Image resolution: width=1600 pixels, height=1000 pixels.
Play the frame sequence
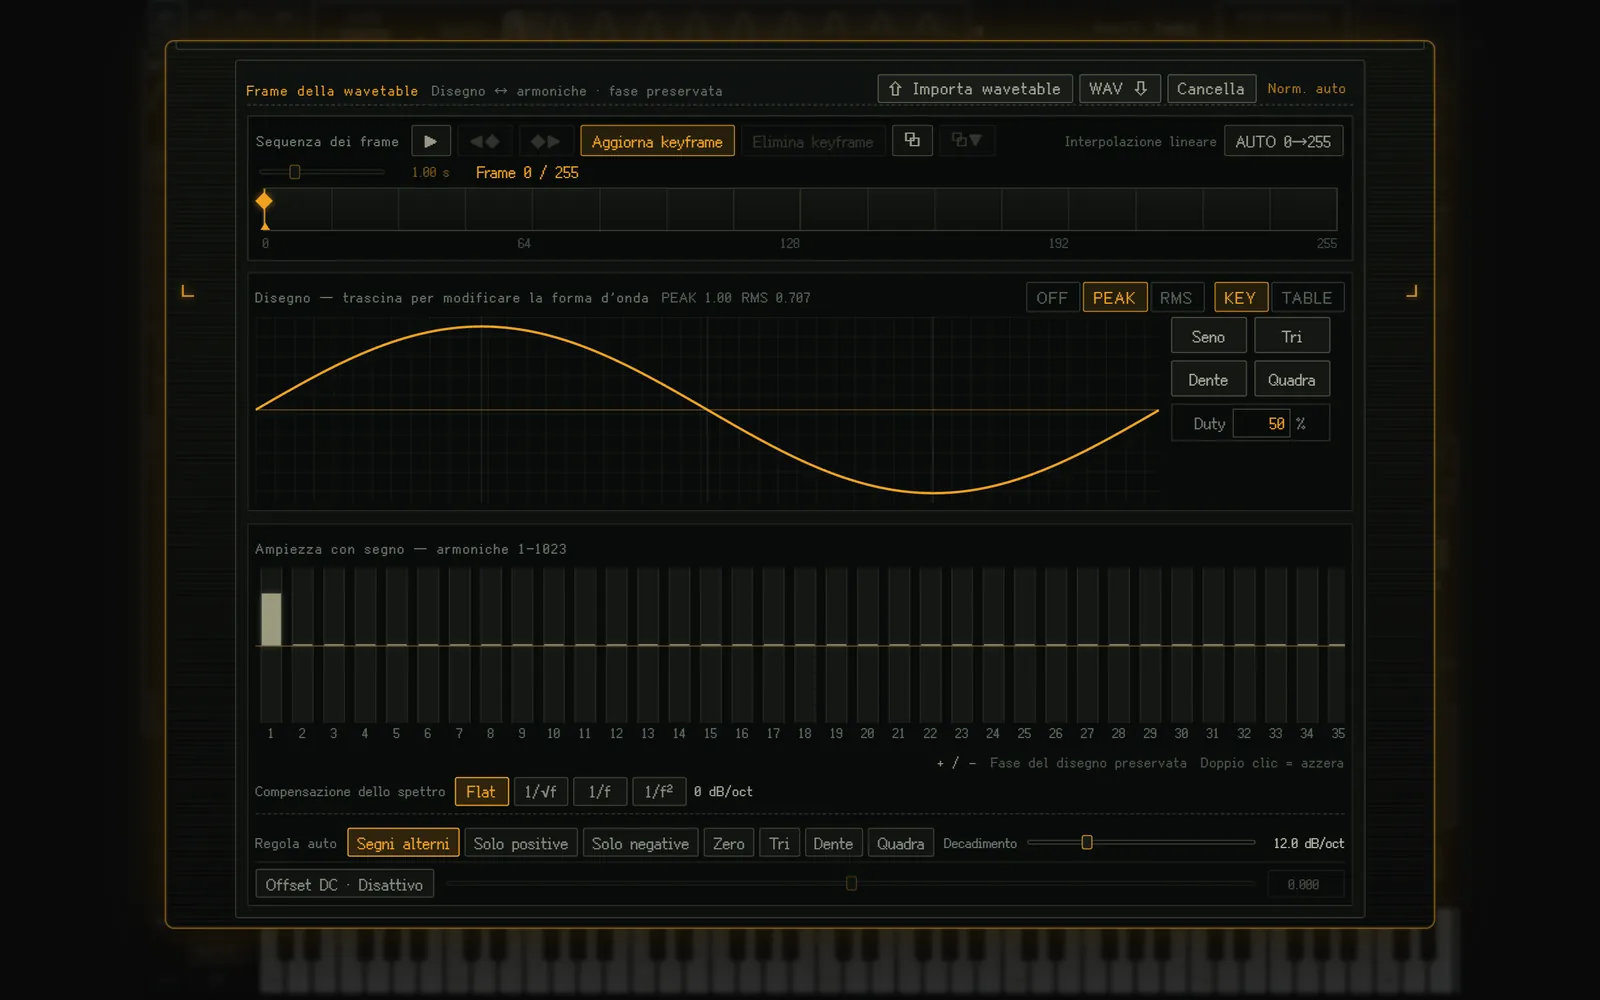coord(430,141)
